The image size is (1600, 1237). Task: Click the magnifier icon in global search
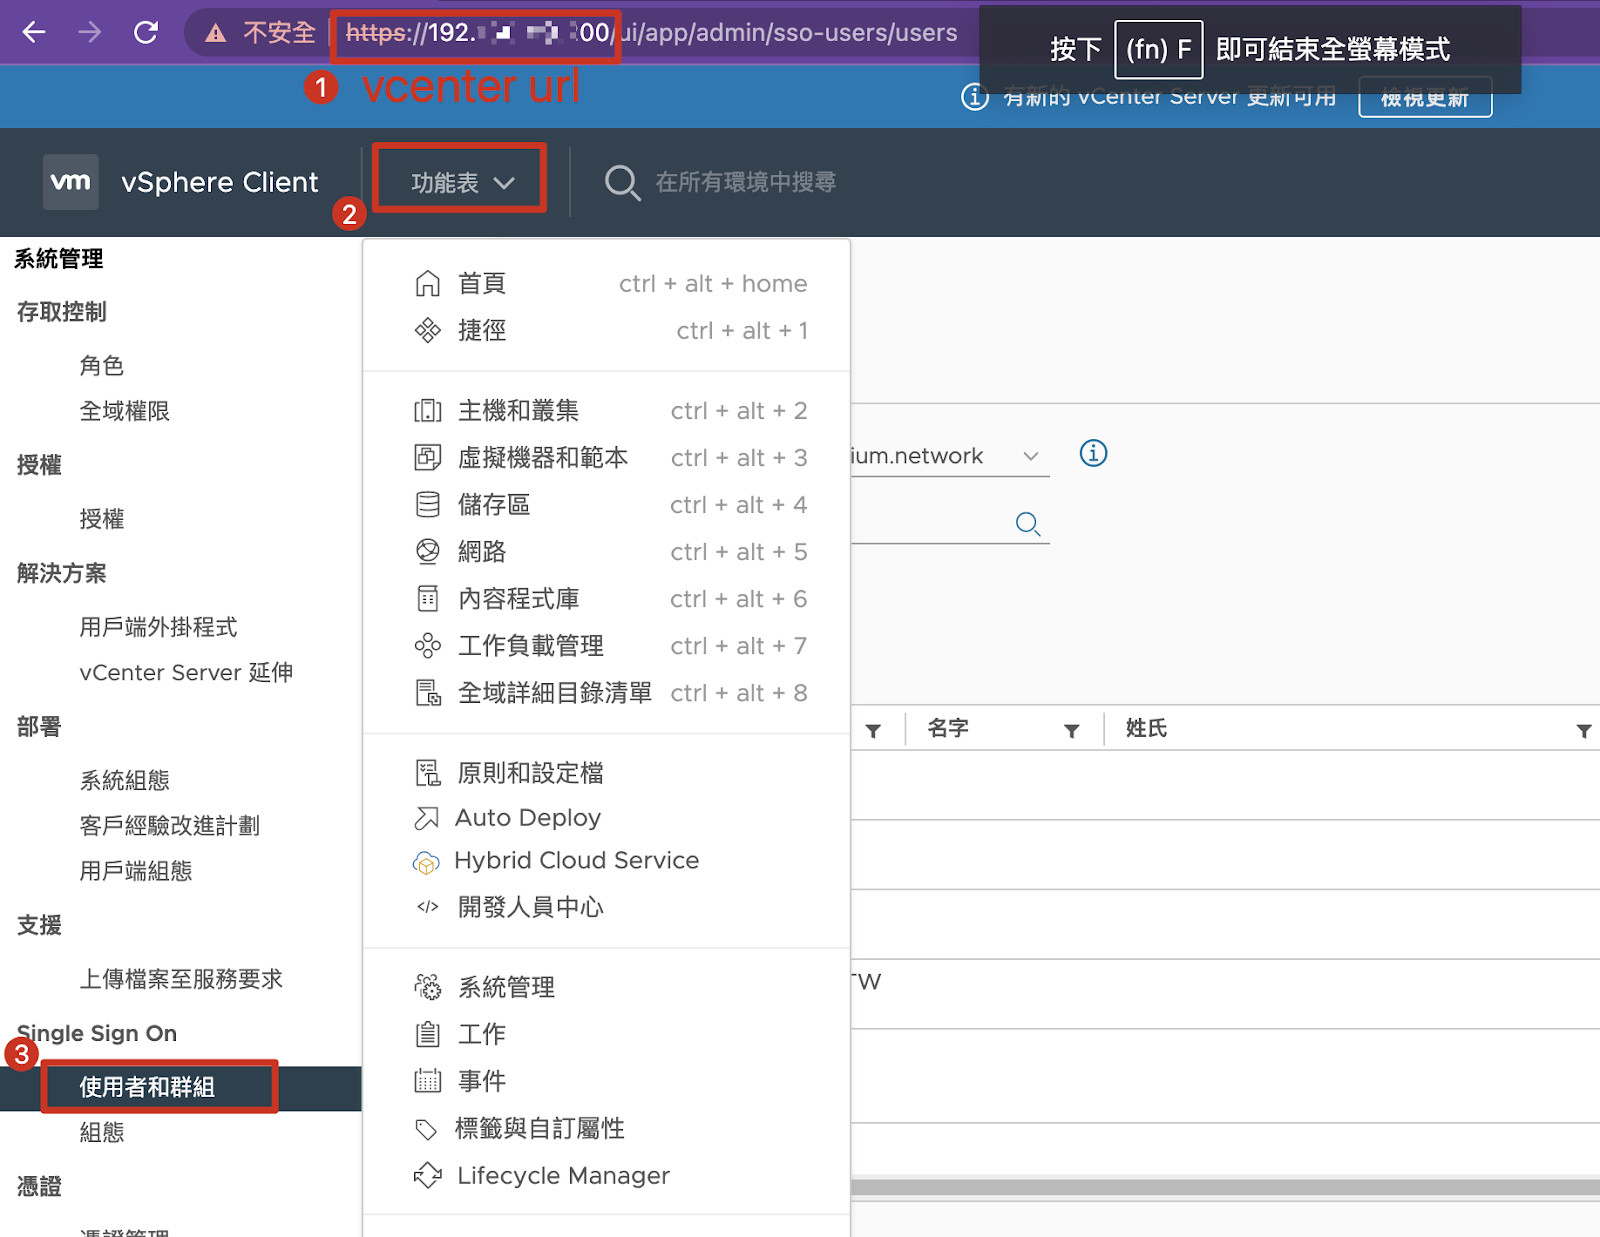coord(622,183)
